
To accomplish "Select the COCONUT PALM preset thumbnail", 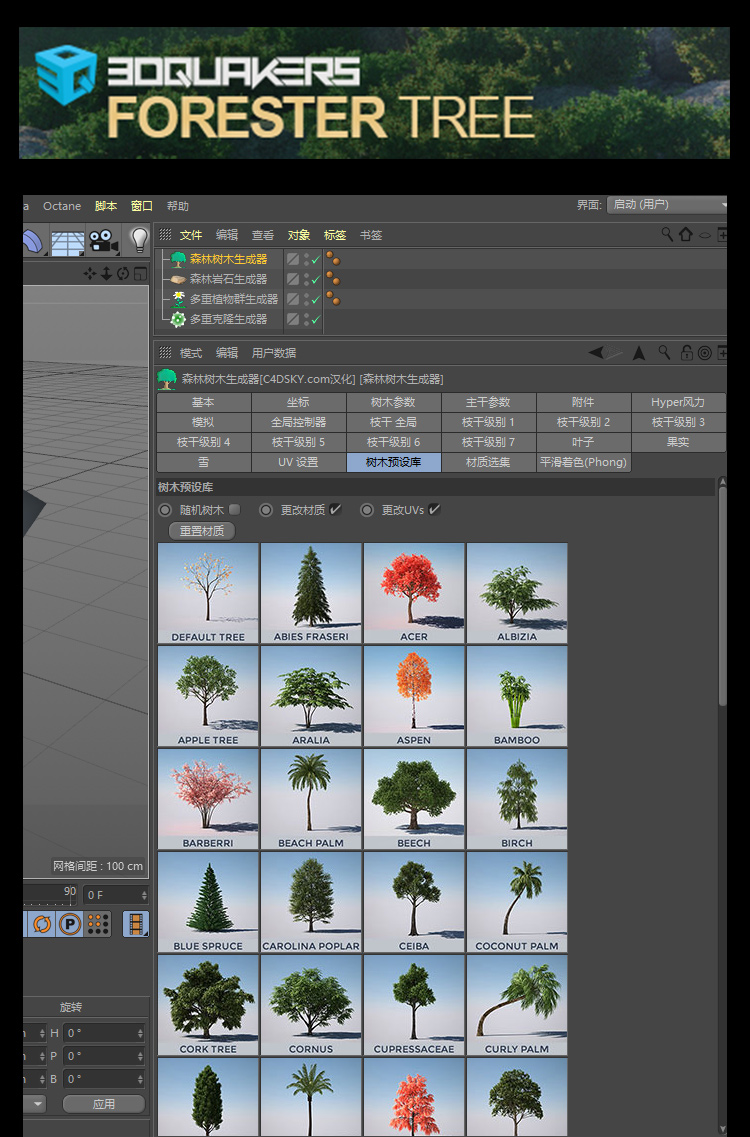I will point(516,902).
